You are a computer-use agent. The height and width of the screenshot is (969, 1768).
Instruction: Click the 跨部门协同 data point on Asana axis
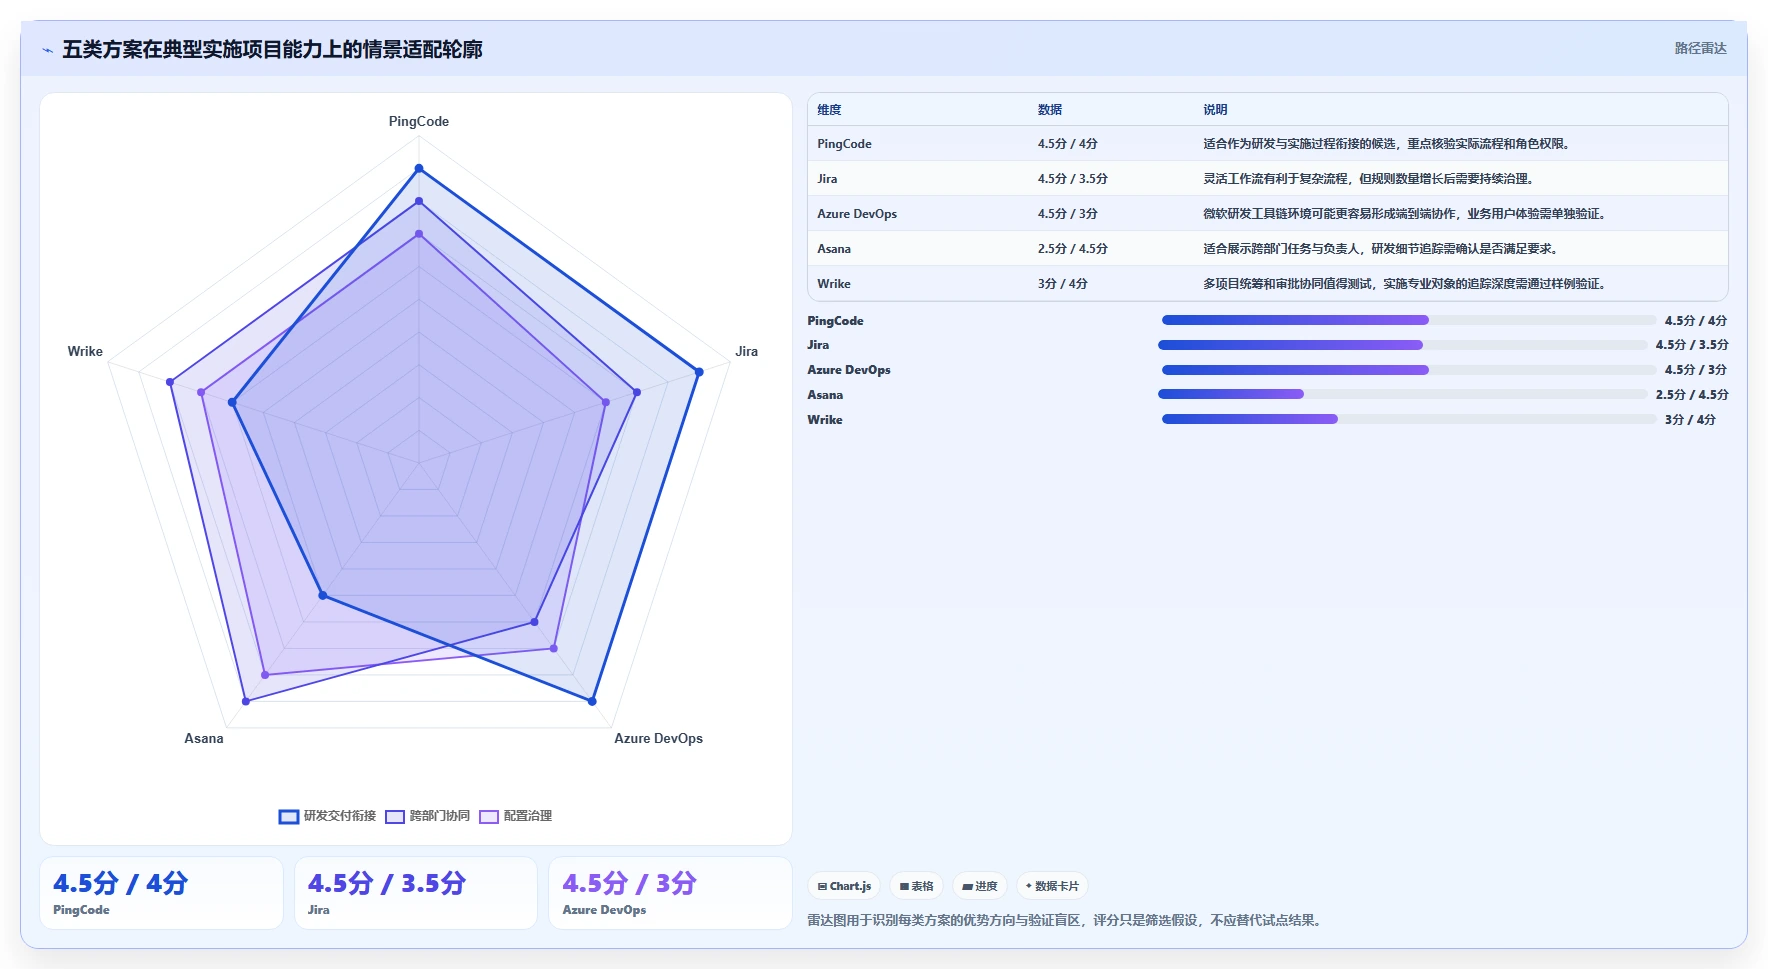tap(246, 701)
